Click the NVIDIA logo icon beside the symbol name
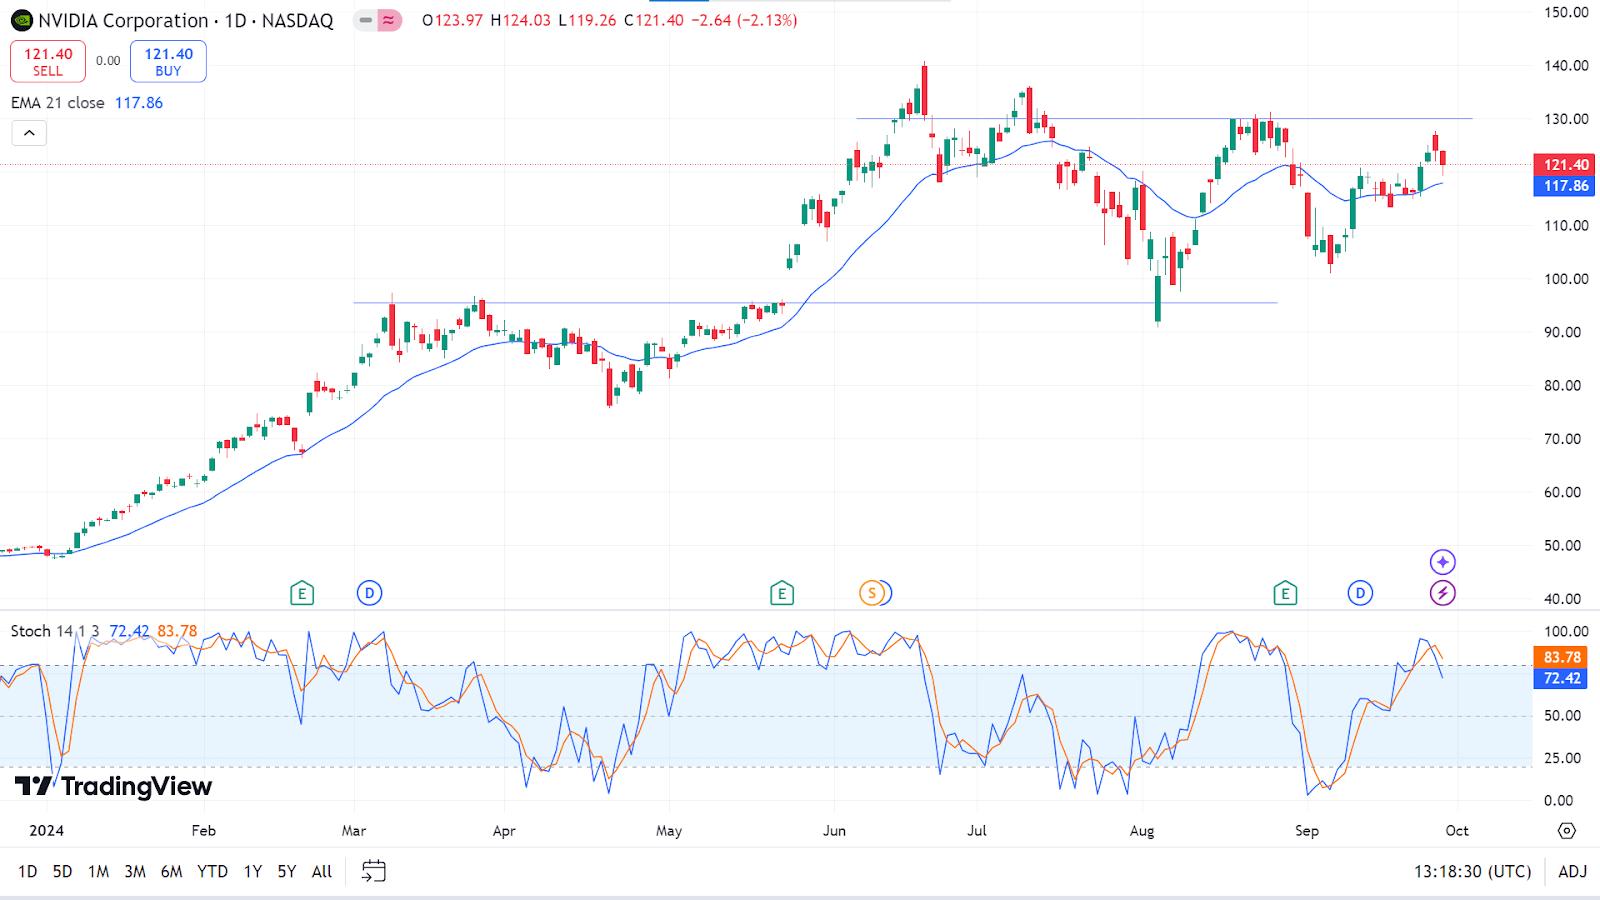Image resolution: width=1600 pixels, height=900 pixels. coord(21,20)
